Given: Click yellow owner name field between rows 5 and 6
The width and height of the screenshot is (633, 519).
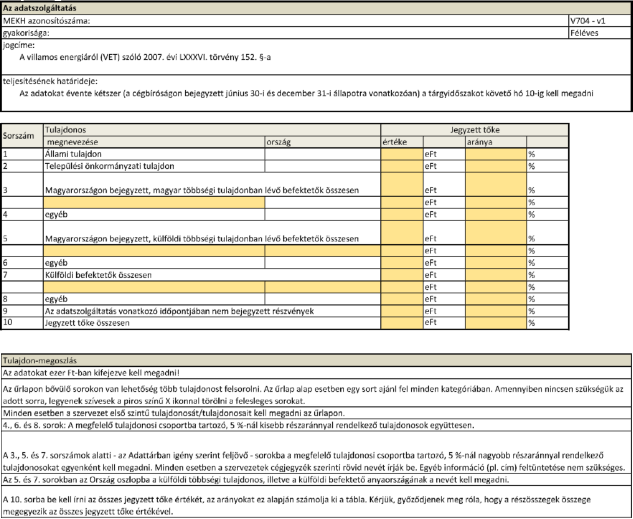Looking at the screenshot, I should pos(154,251).
